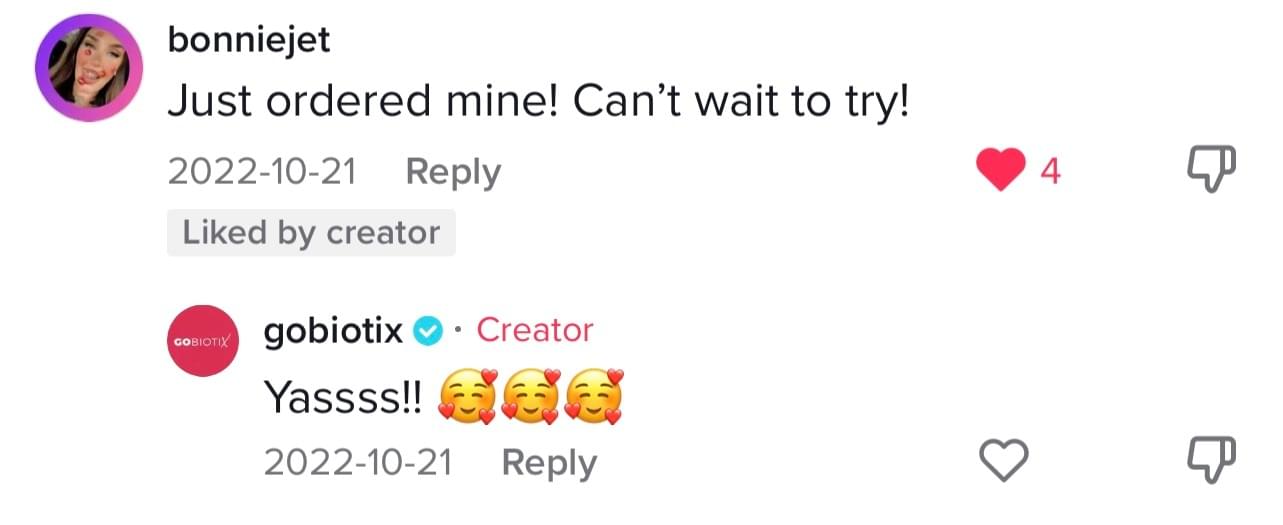This screenshot has height=525, width=1283.
Task: Click the date on bonniejet's comment
Action: coord(262,173)
